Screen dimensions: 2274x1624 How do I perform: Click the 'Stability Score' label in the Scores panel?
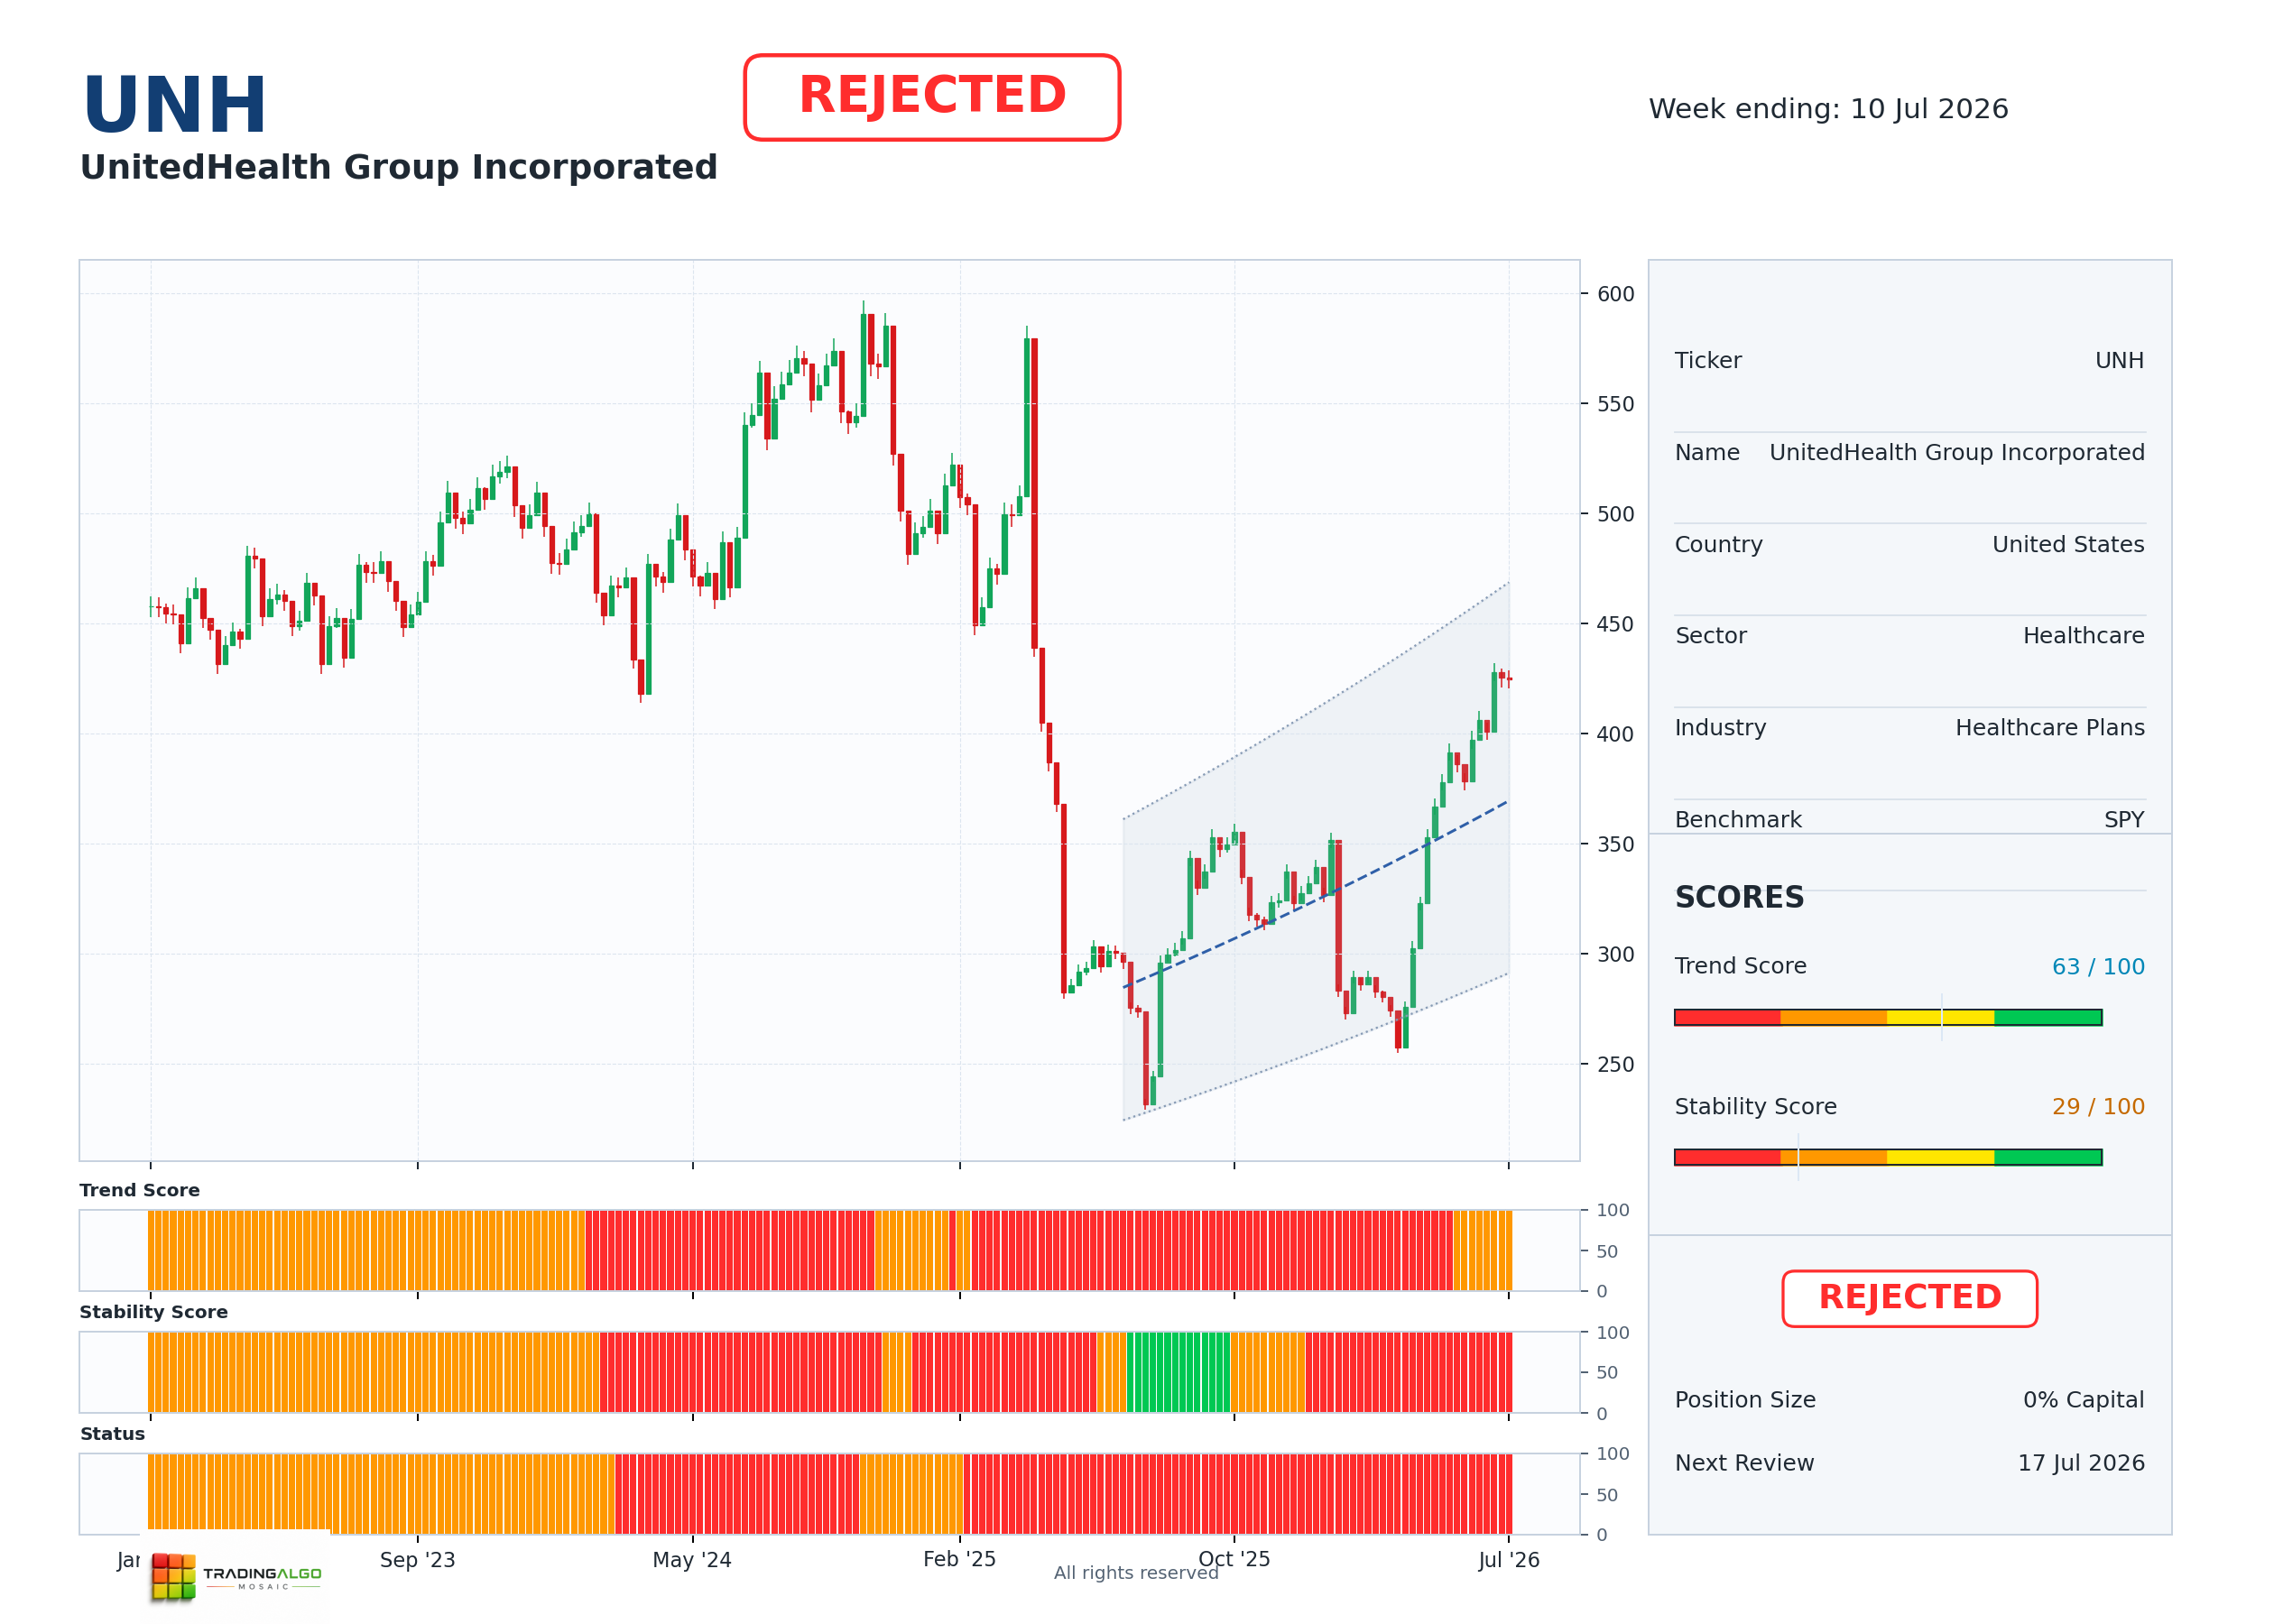tap(1755, 1106)
